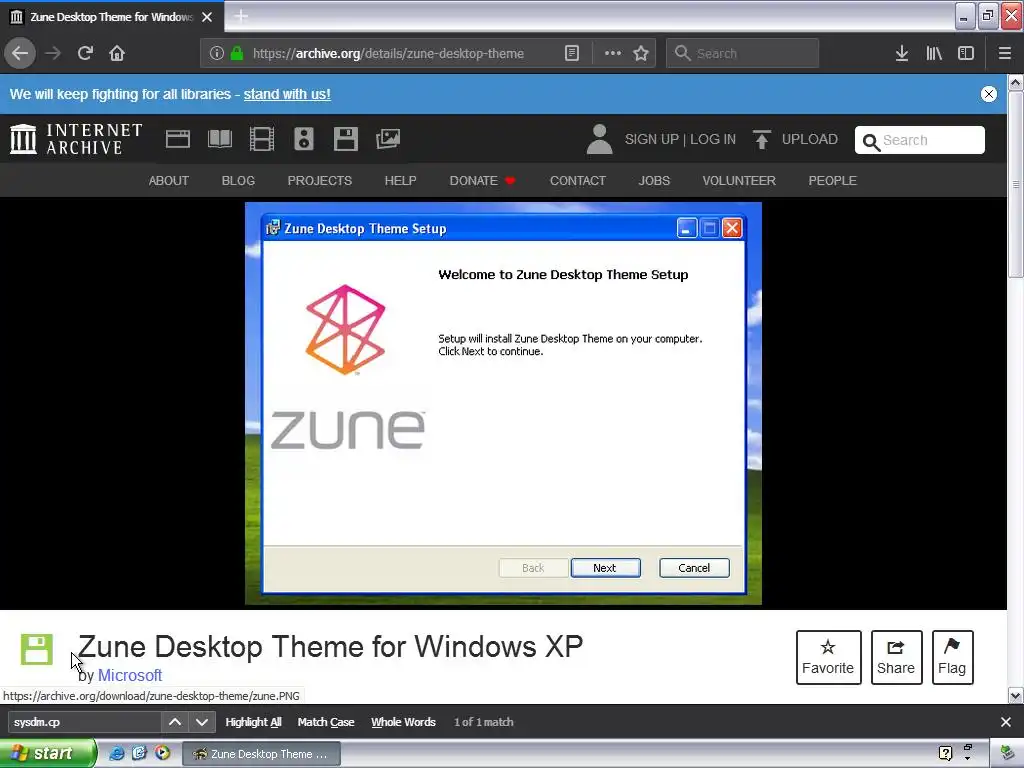The width and height of the screenshot is (1024, 768).
Task: Close the Zune Desktop Theme tab
Action: point(207,17)
